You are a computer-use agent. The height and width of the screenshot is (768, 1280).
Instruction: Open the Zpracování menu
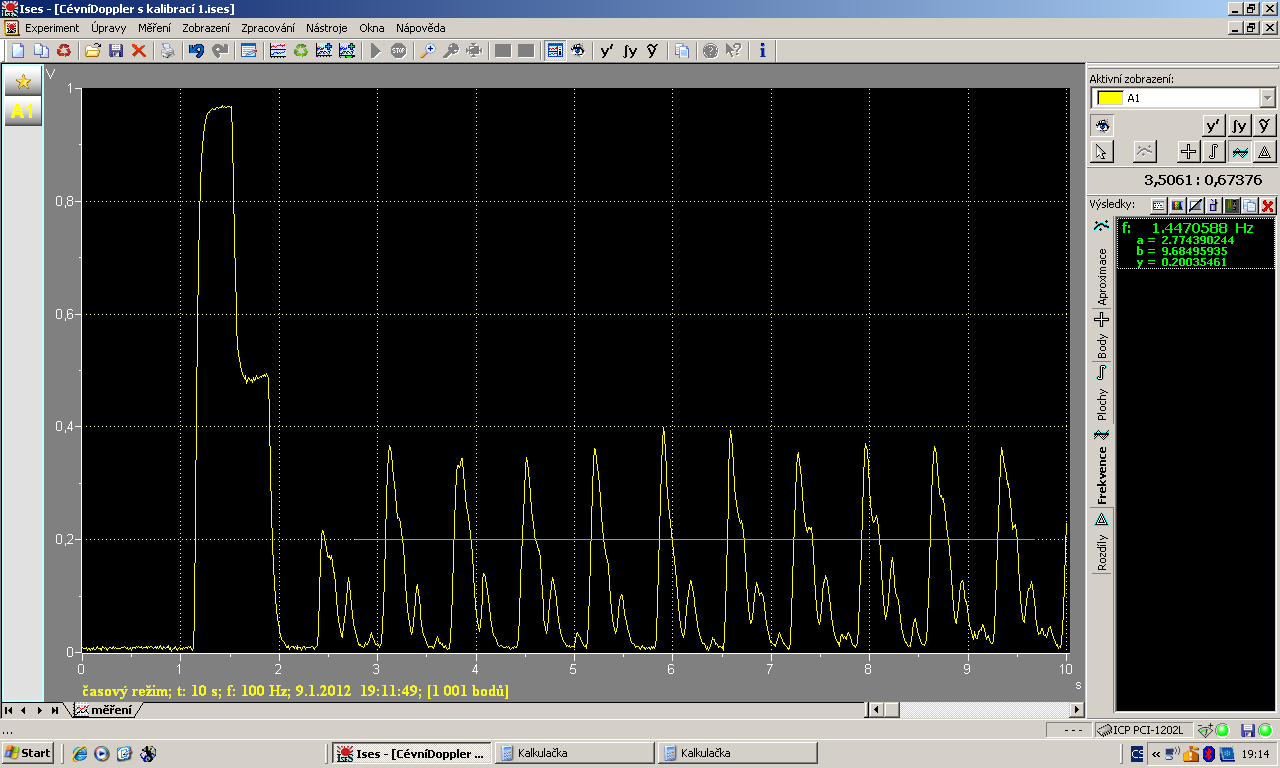coord(268,28)
